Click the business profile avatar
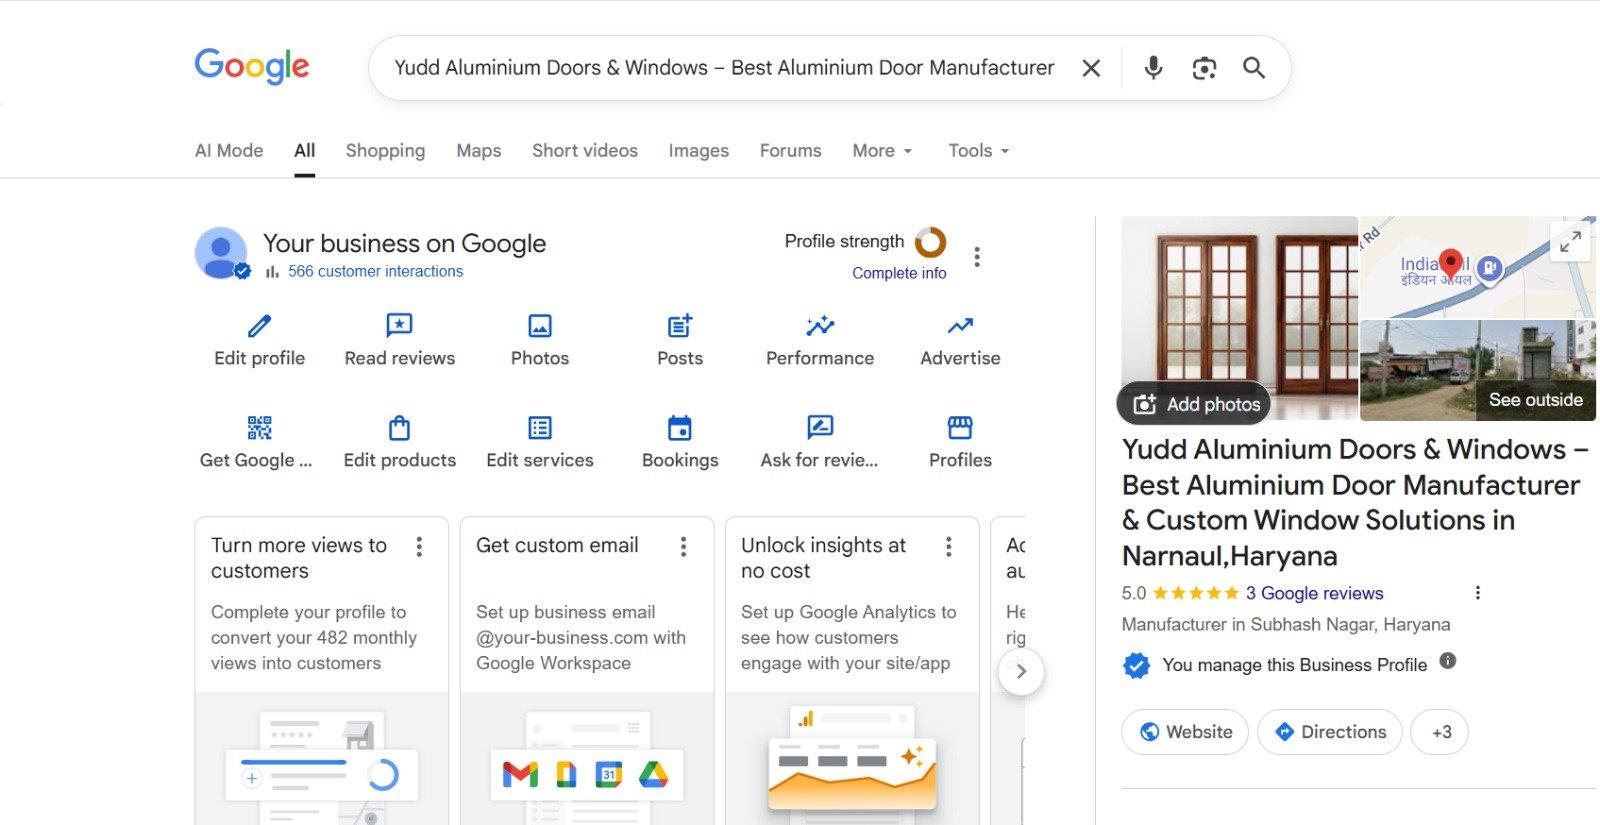Screen dimensions: 1600x825 tap(221, 253)
